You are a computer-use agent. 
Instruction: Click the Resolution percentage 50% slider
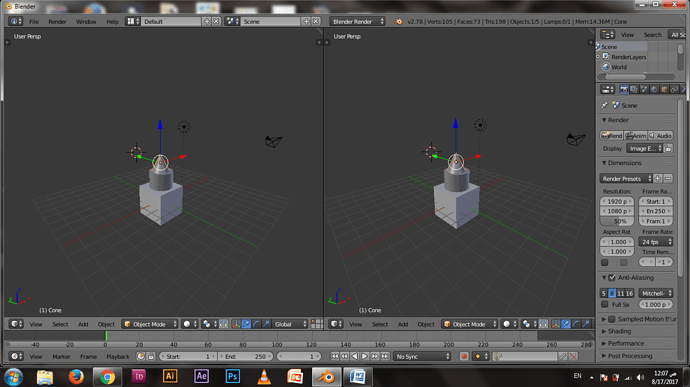coord(617,221)
